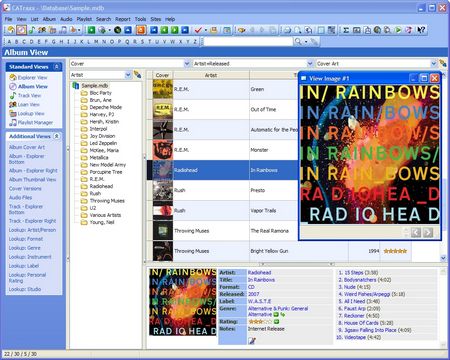Select the Album View toolbar icon
This screenshot has width=450, height=360.
(x=21, y=30)
